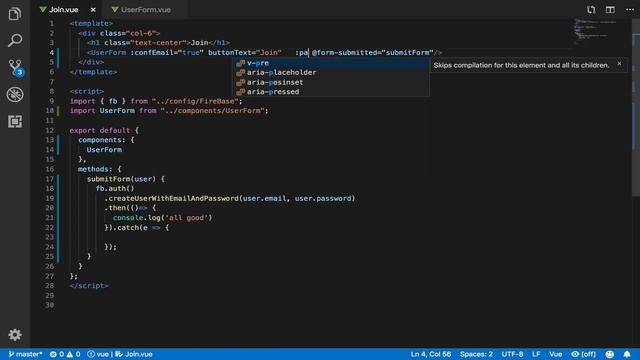Open the Debug panel
The width and height of the screenshot is (640, 360).
click(x=15, y=95)
